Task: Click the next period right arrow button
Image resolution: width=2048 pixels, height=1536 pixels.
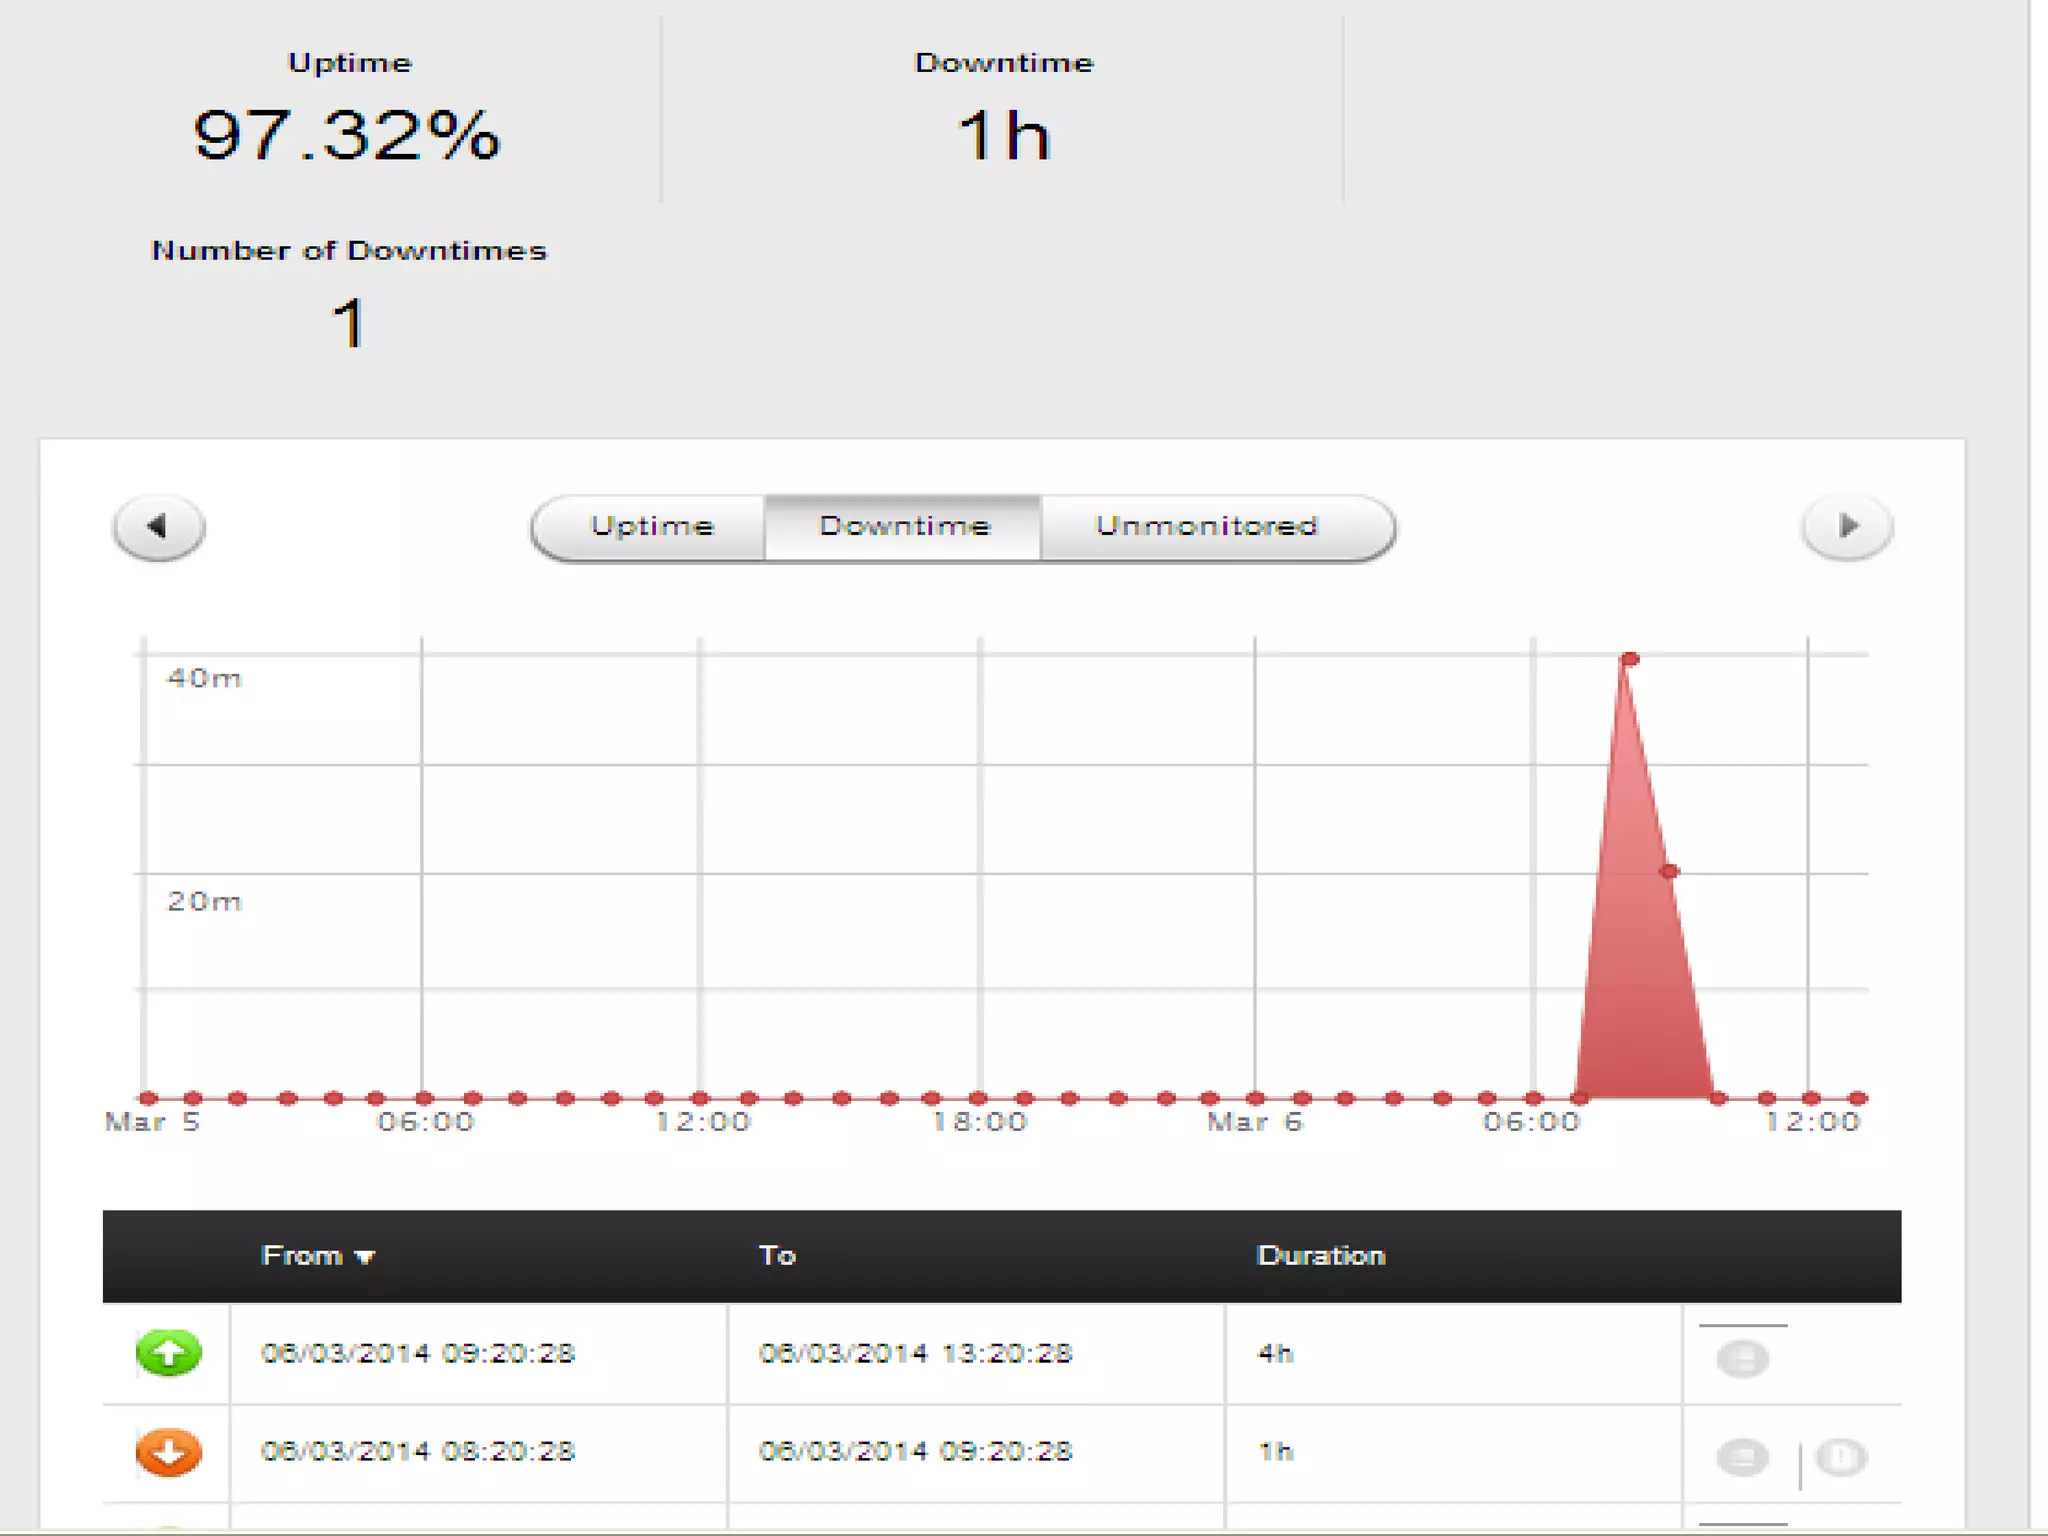Action: point(1846,527)
